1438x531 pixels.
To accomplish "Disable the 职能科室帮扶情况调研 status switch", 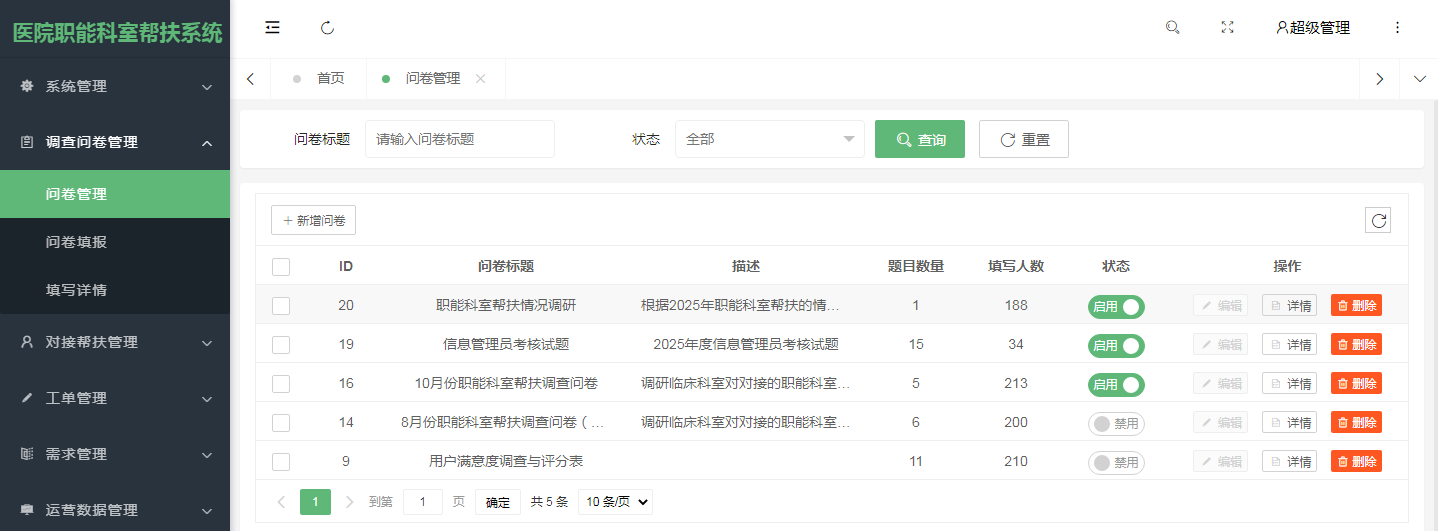I will [x=1116, y=306].
